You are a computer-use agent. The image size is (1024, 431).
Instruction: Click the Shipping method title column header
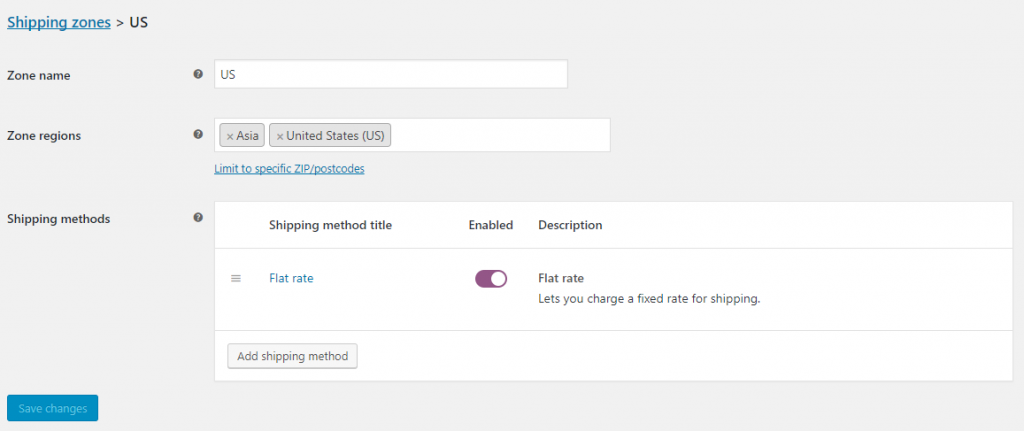[330, 225]
